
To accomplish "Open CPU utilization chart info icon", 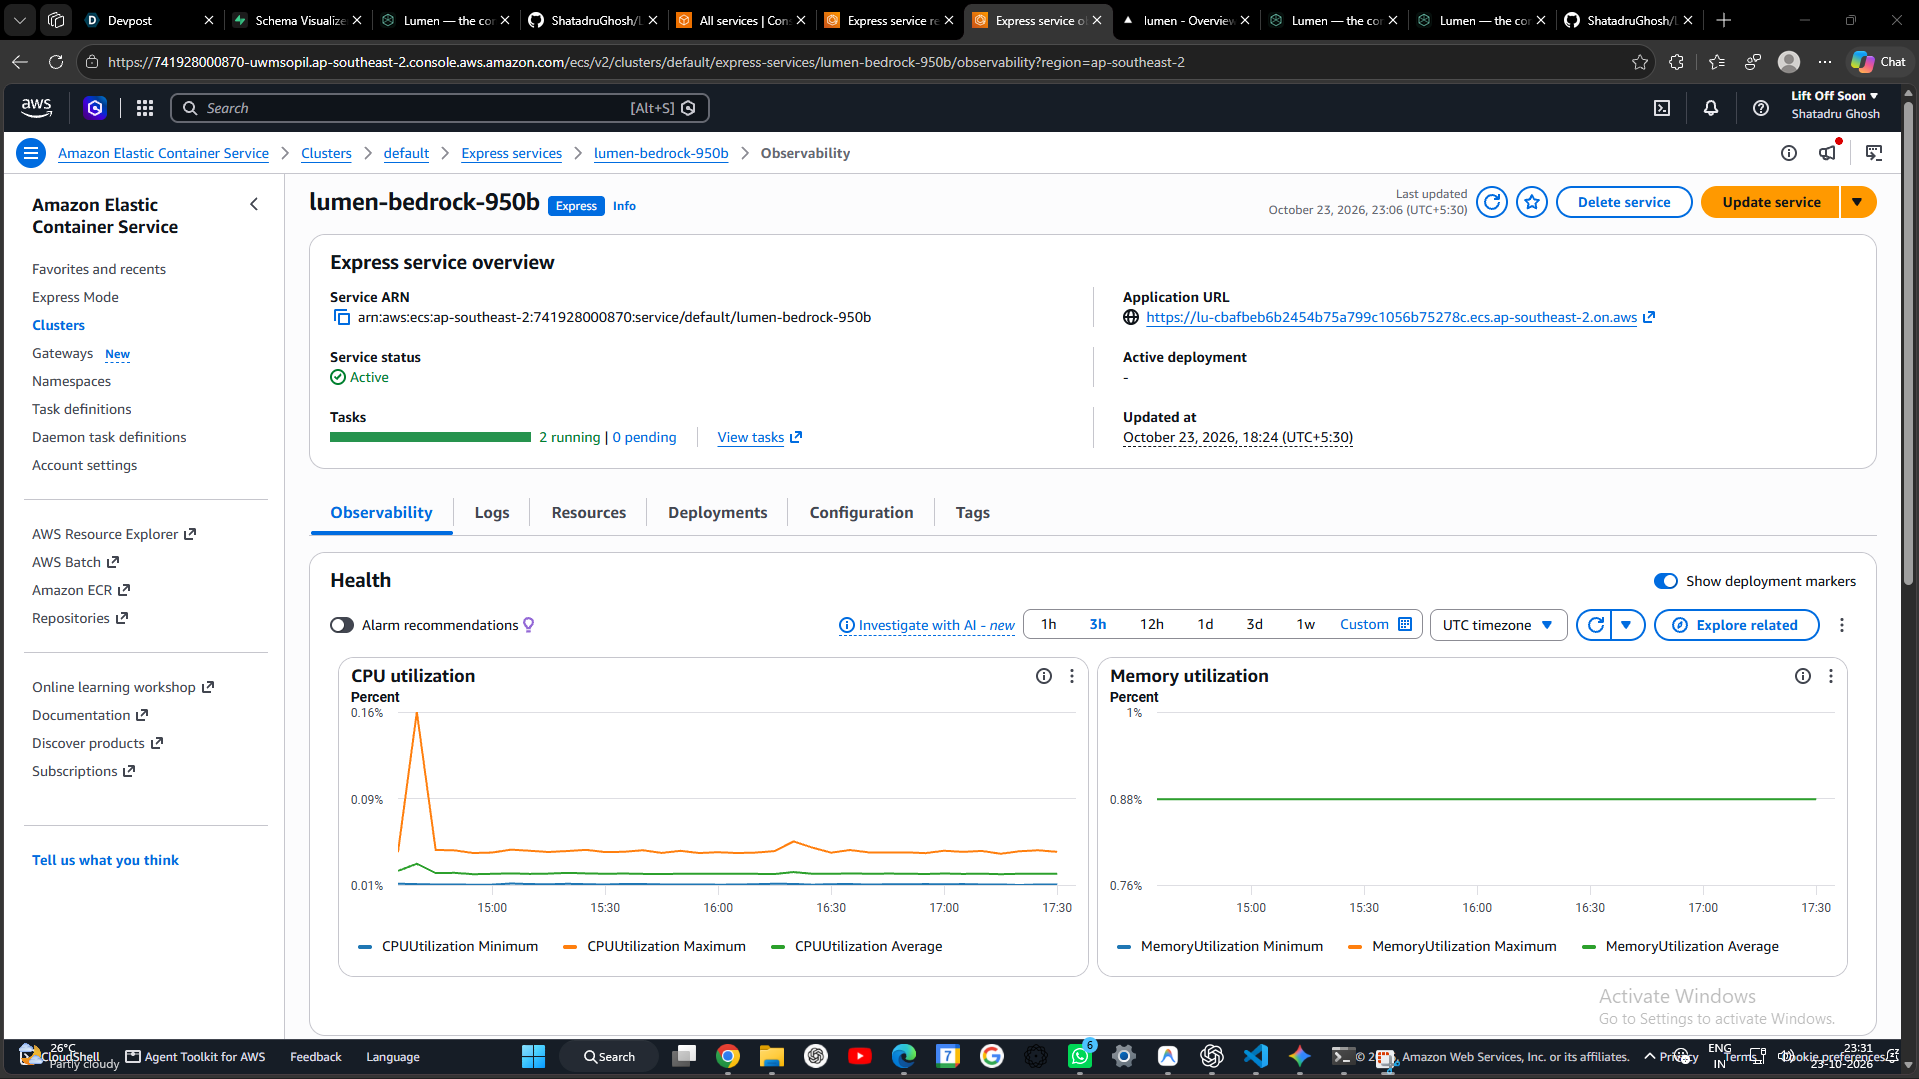I will point(1044,676).
